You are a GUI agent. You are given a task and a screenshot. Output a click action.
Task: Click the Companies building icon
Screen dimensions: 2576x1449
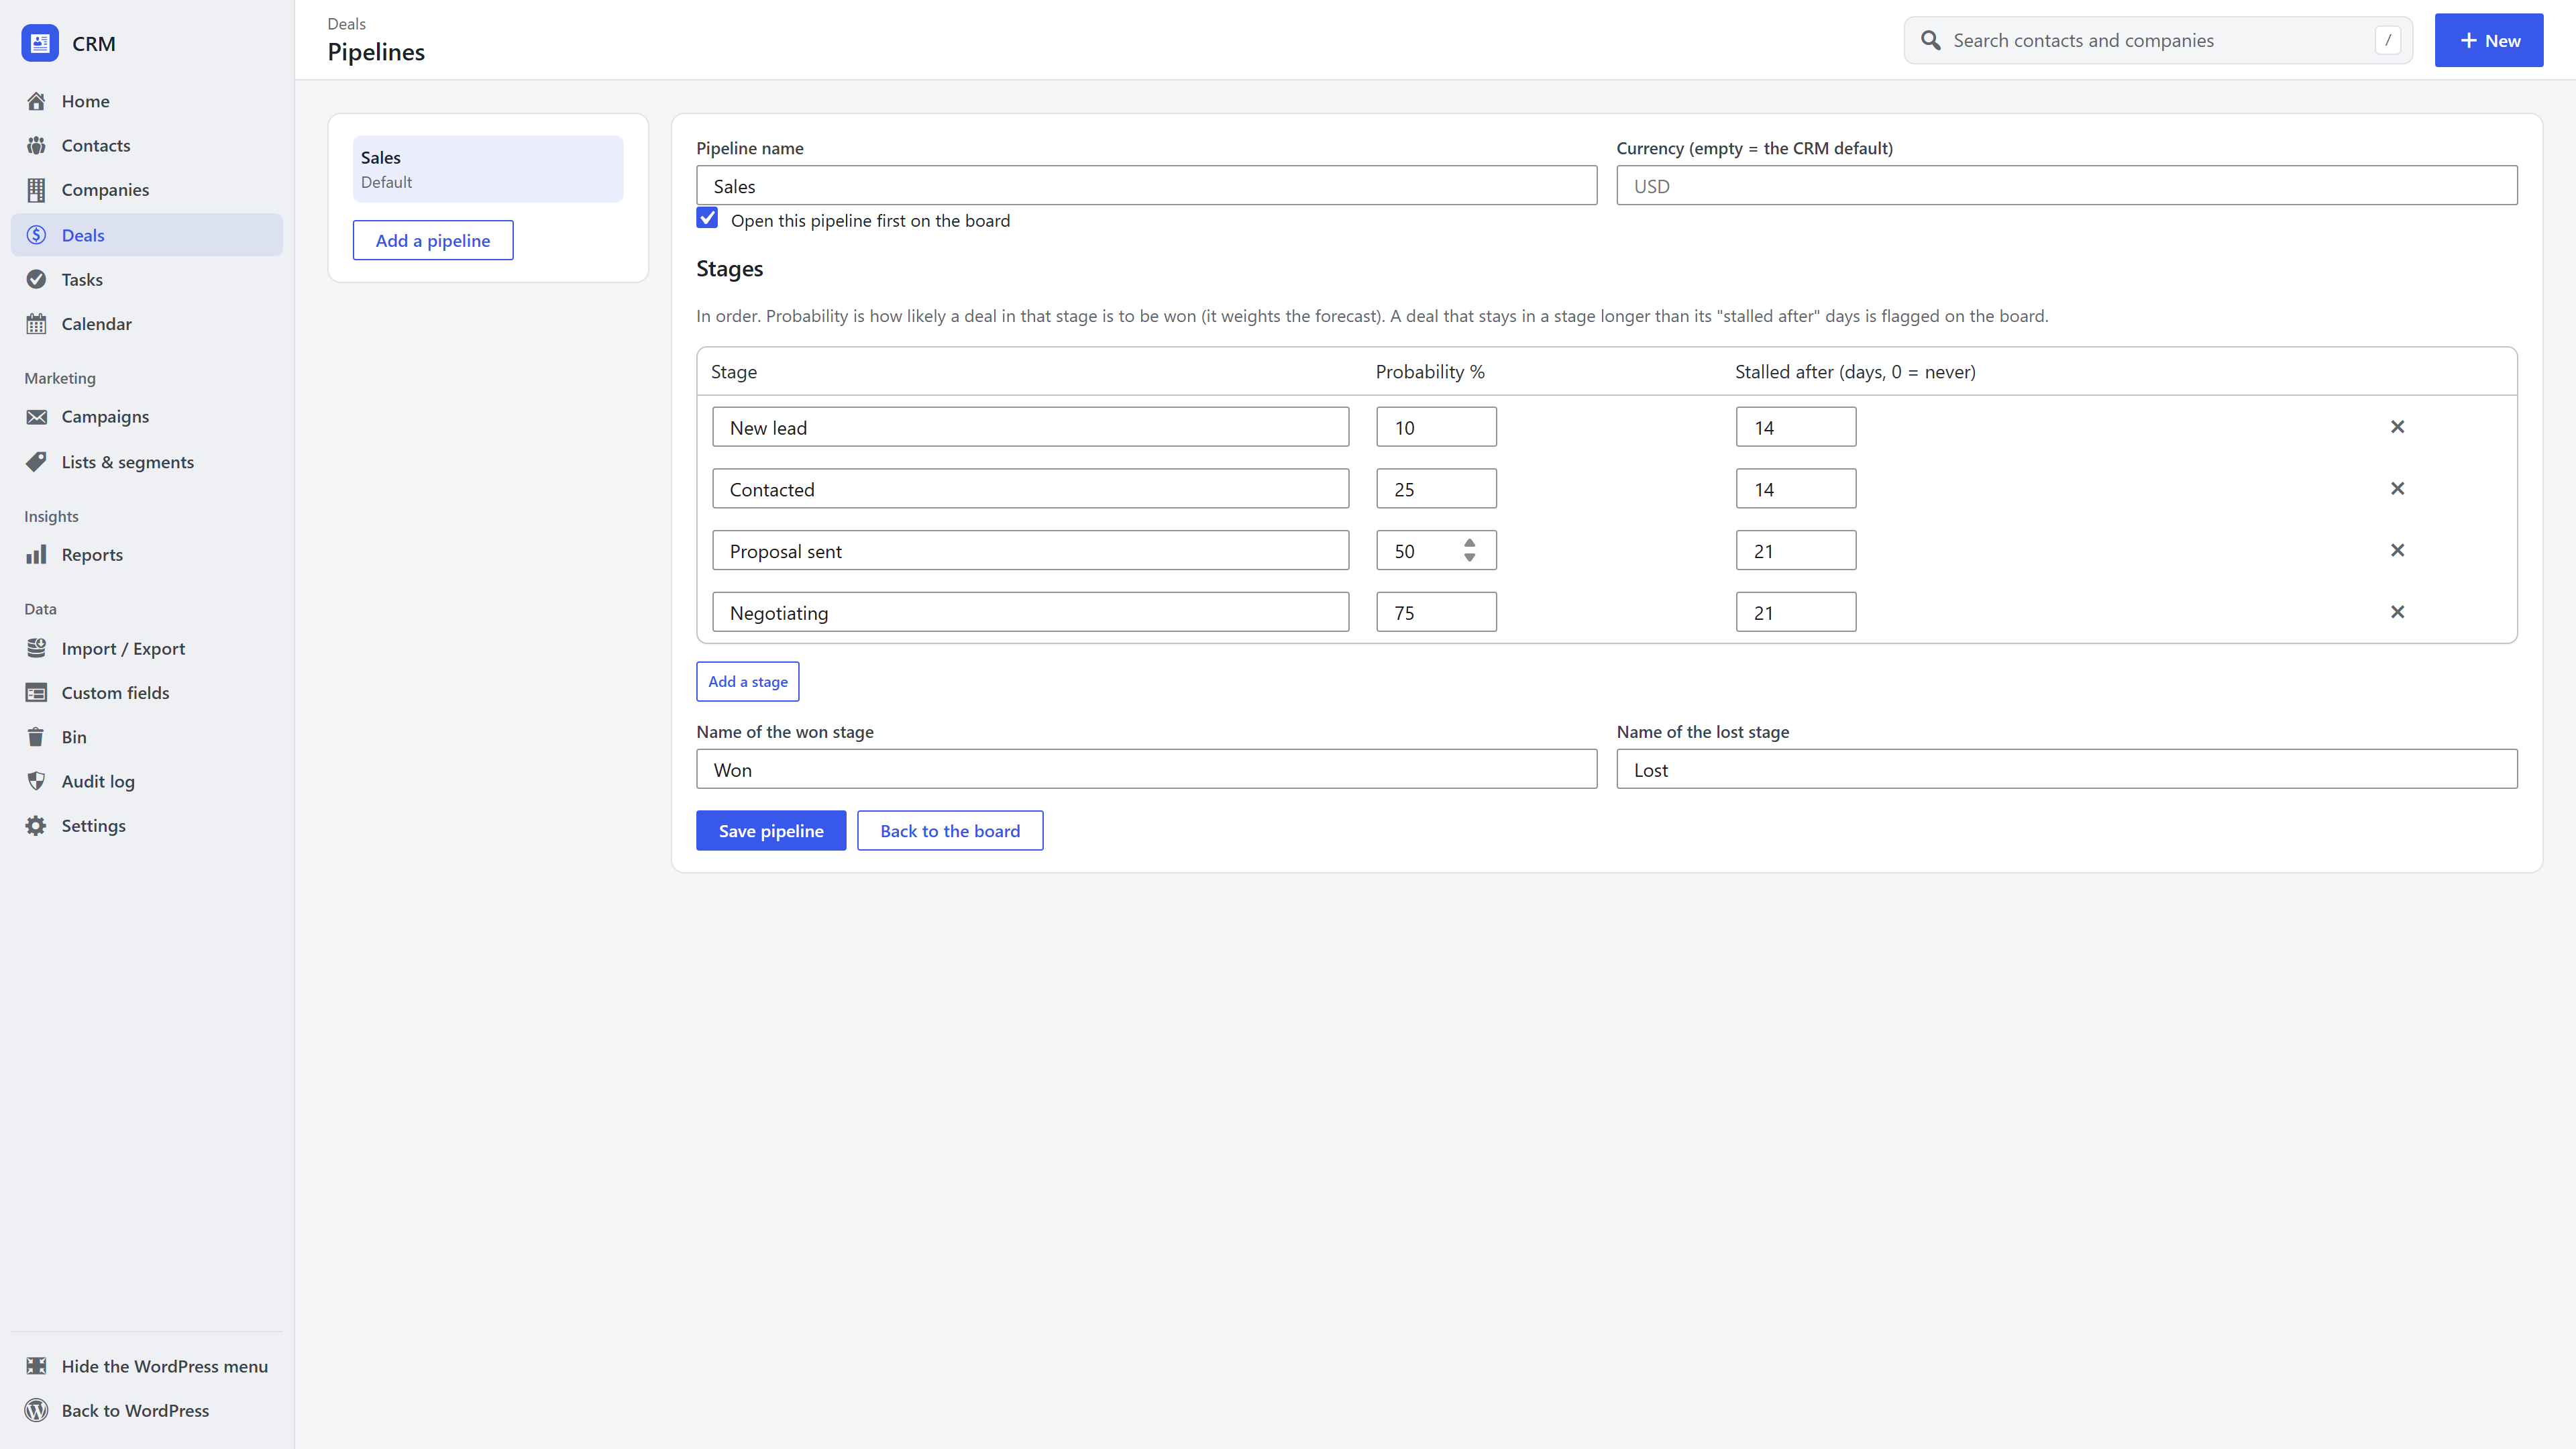[37, 190]
